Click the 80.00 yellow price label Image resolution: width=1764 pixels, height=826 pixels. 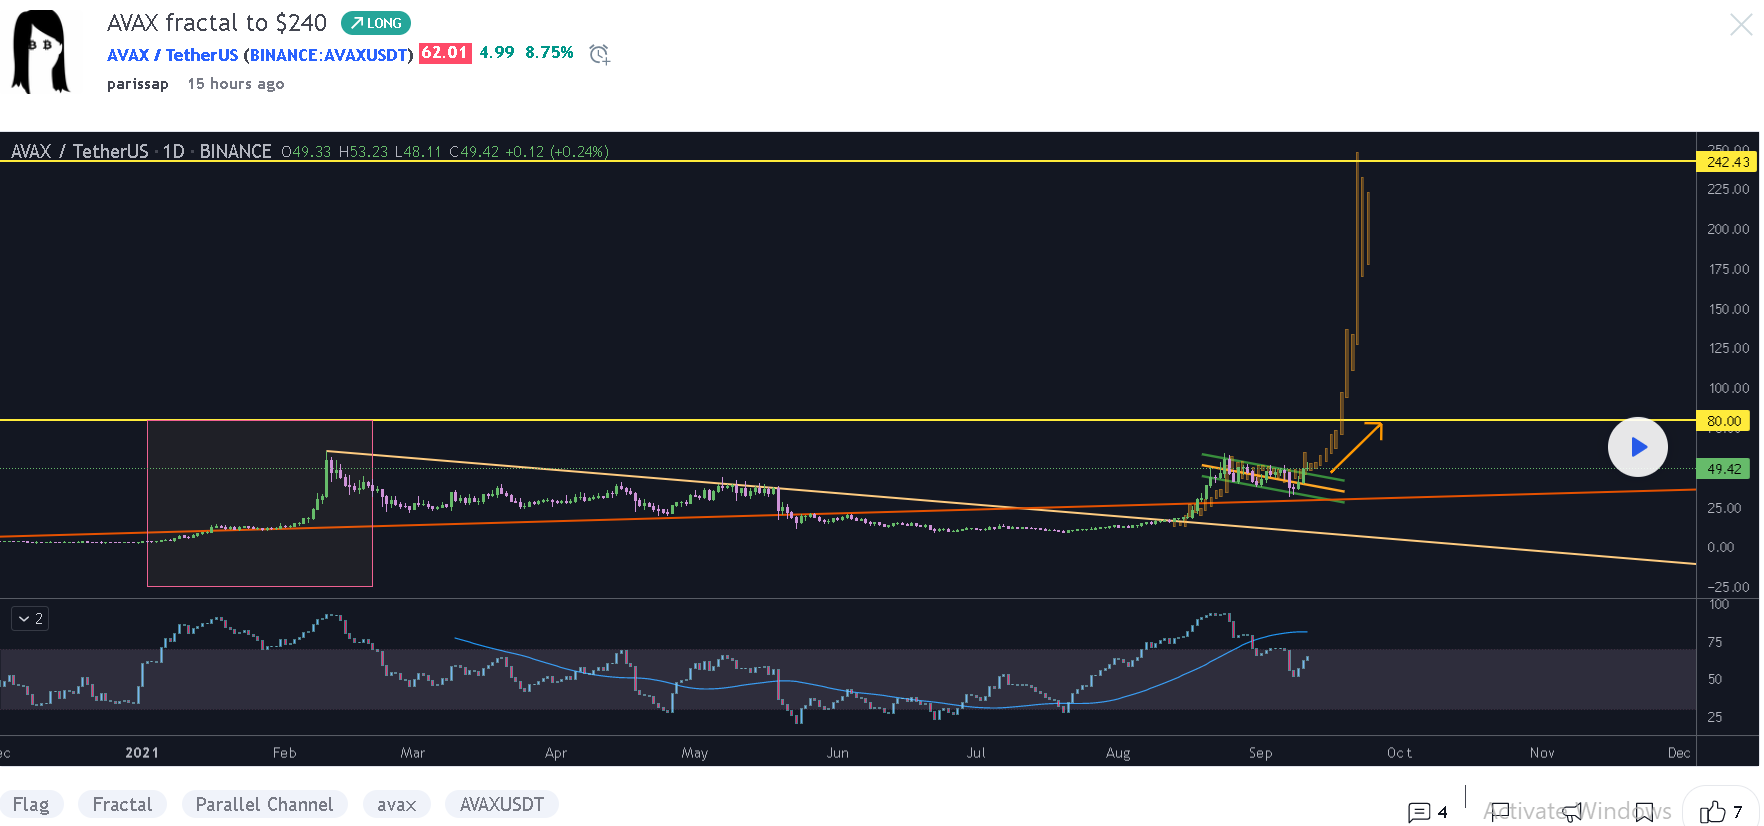pos(1724,421)
